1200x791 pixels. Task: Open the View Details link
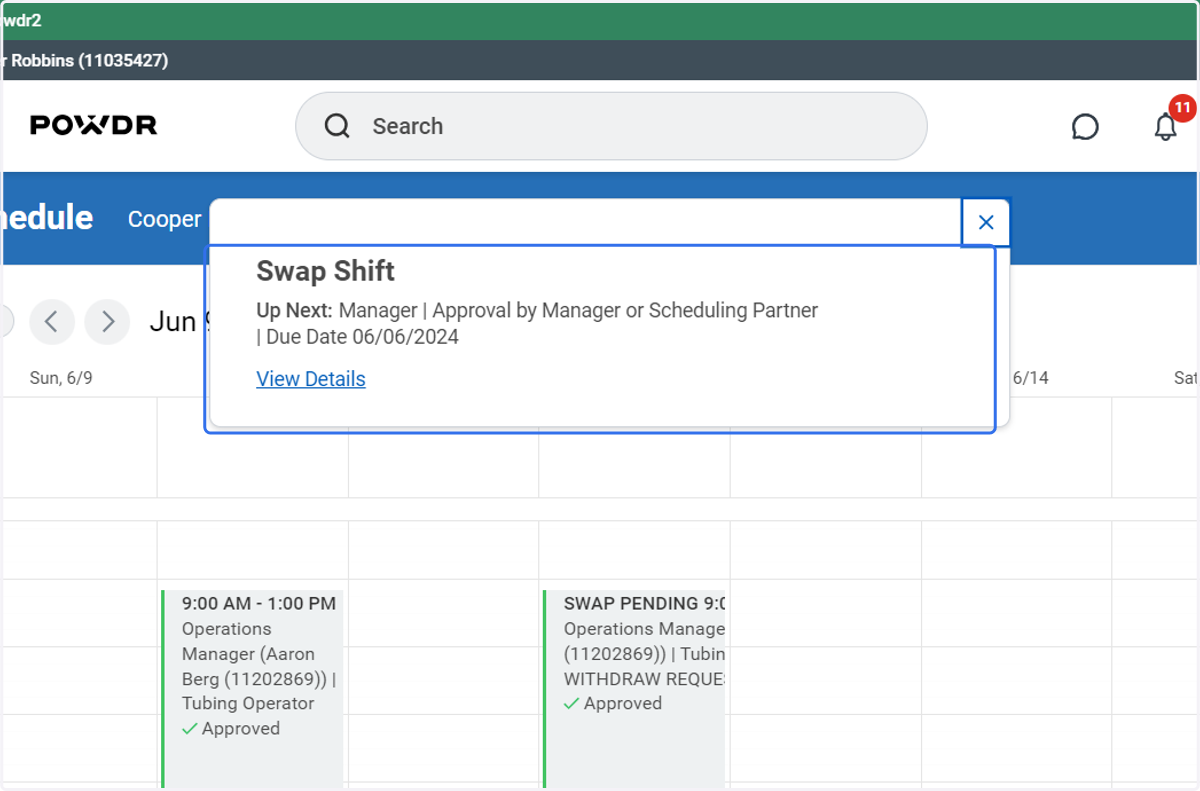[x=311, y=379]
